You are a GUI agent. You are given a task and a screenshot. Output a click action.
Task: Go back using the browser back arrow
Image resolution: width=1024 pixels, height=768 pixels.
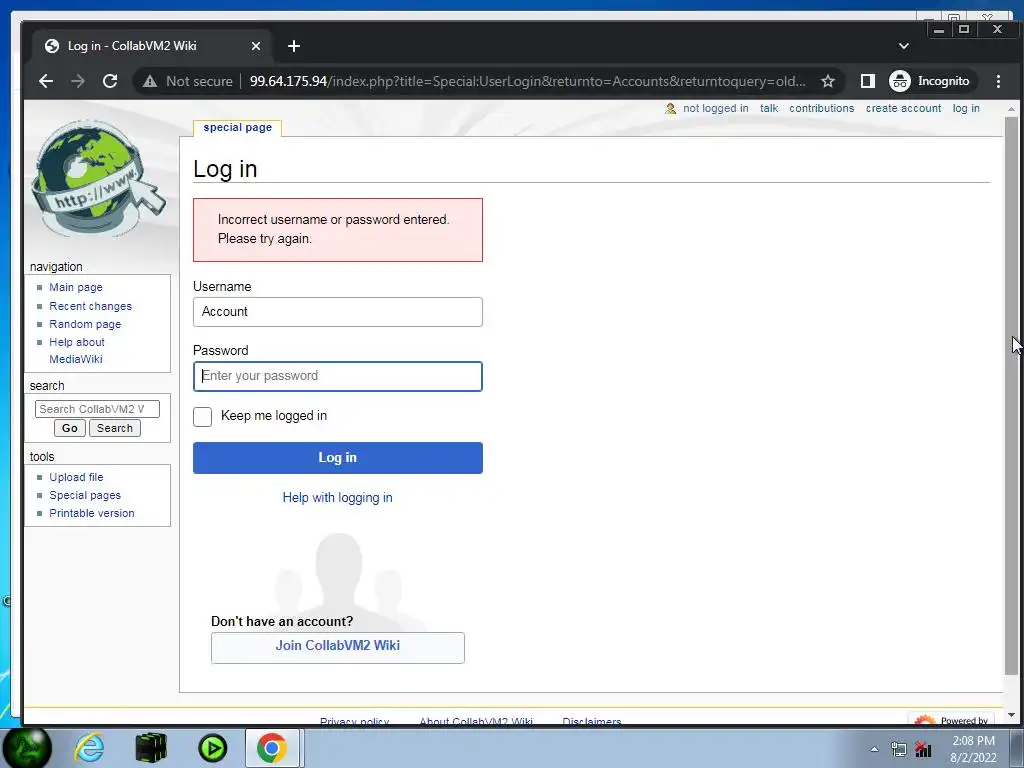coord(46,81)
